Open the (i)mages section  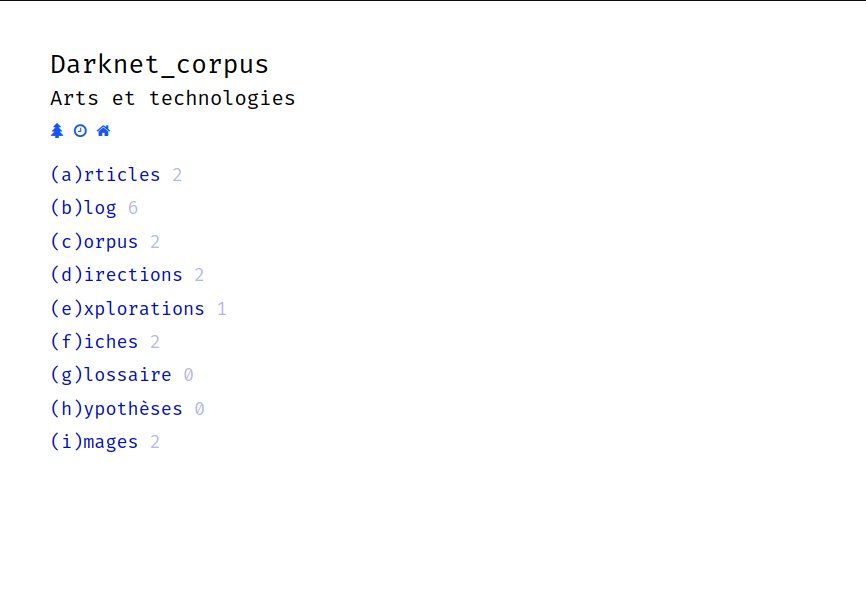pyautogui.click(x=94, y=442)
